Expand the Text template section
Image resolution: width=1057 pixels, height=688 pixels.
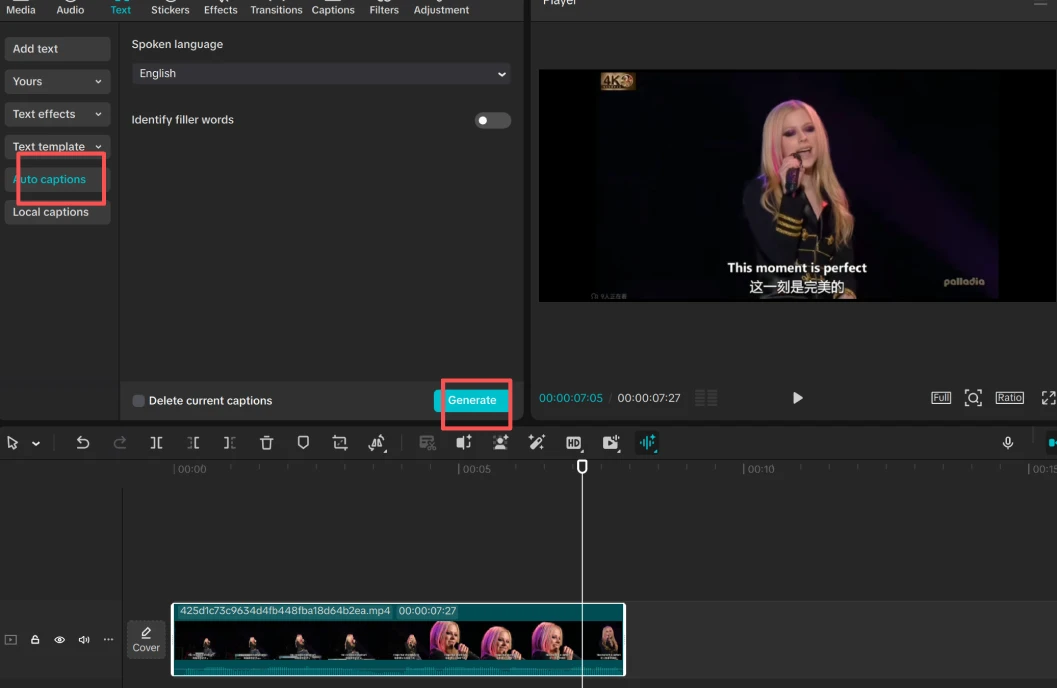coord(57,146)
